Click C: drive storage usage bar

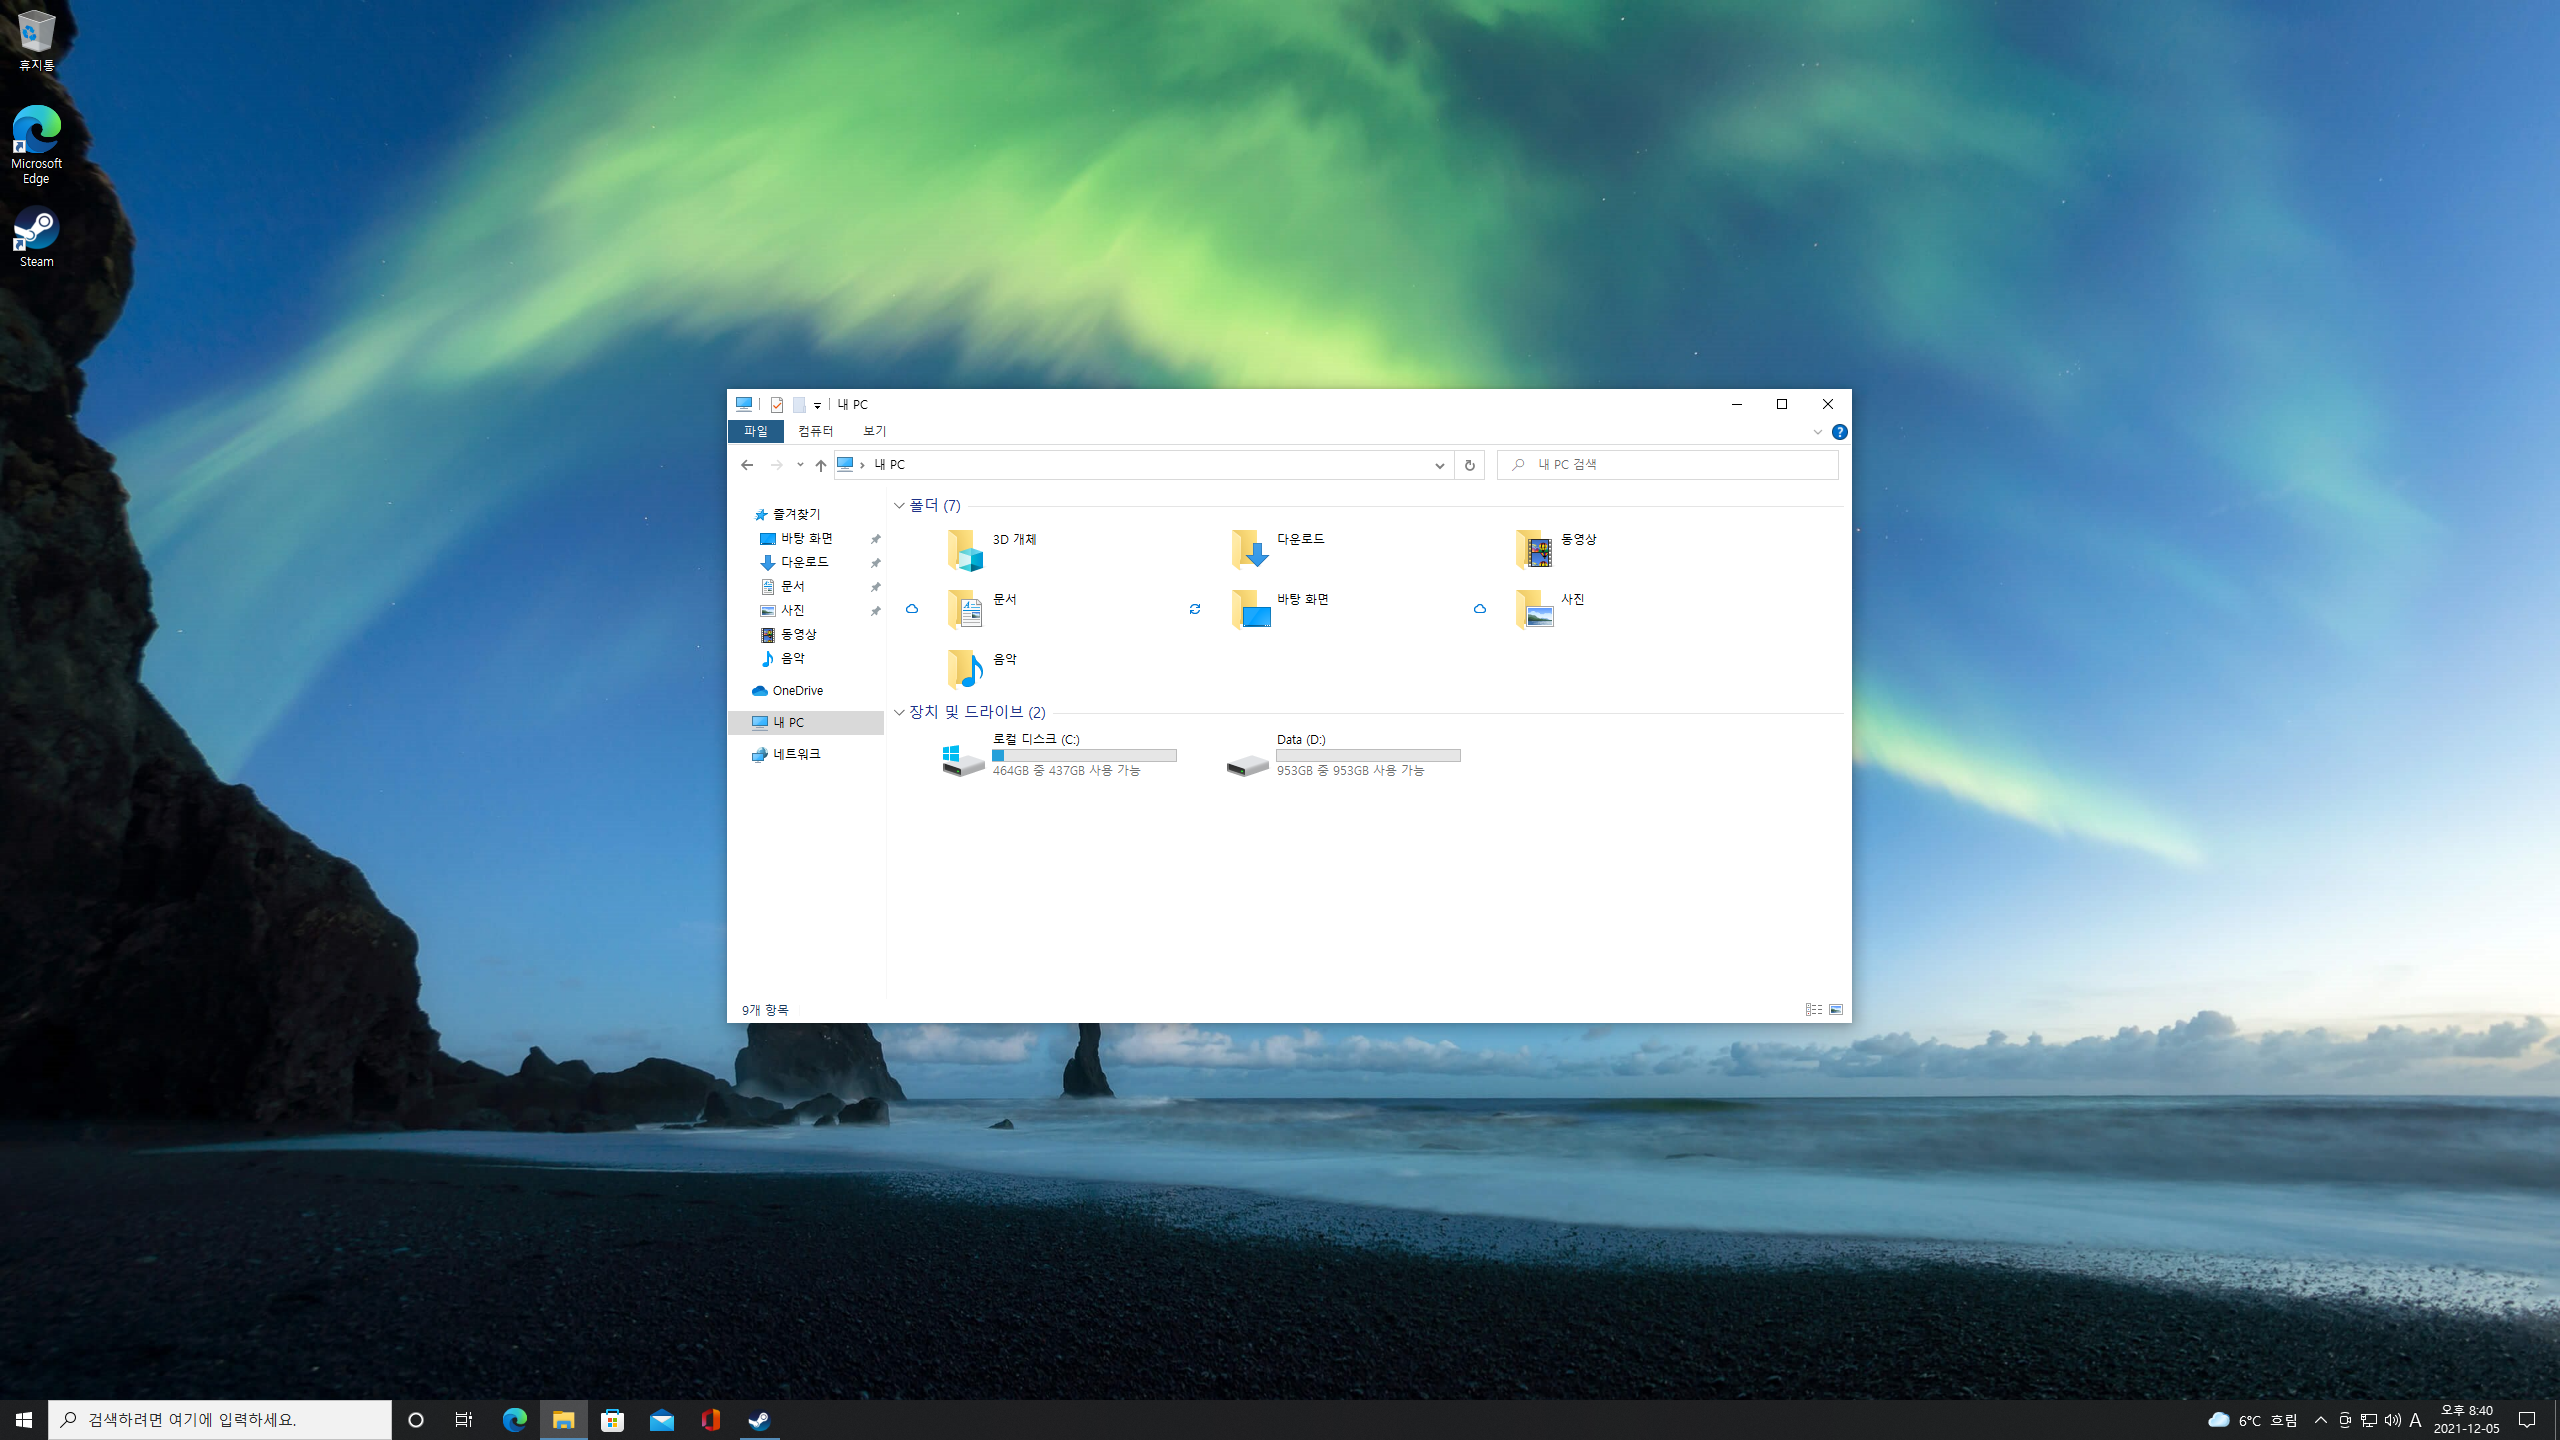click(x=1084, y=756)
